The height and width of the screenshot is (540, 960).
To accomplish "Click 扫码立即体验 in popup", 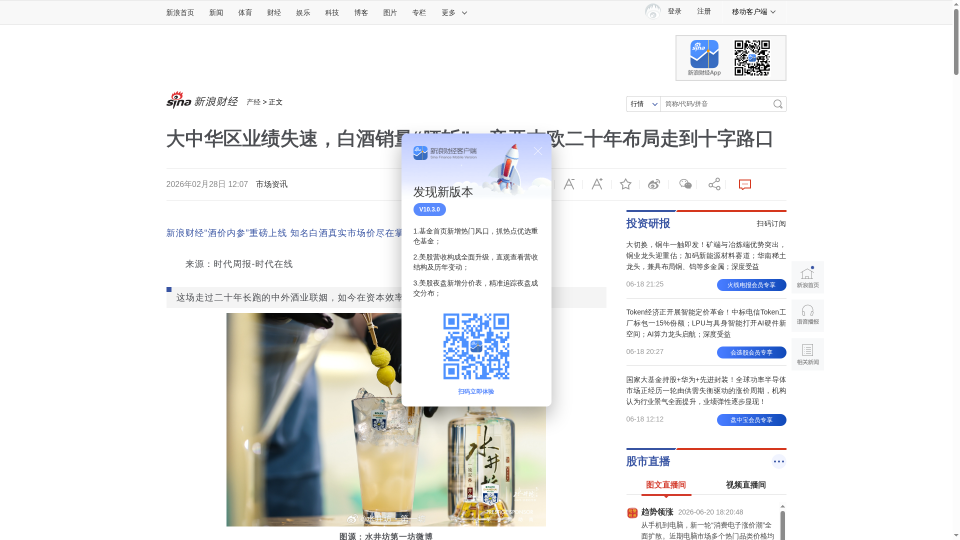I will tap(476, 392).
